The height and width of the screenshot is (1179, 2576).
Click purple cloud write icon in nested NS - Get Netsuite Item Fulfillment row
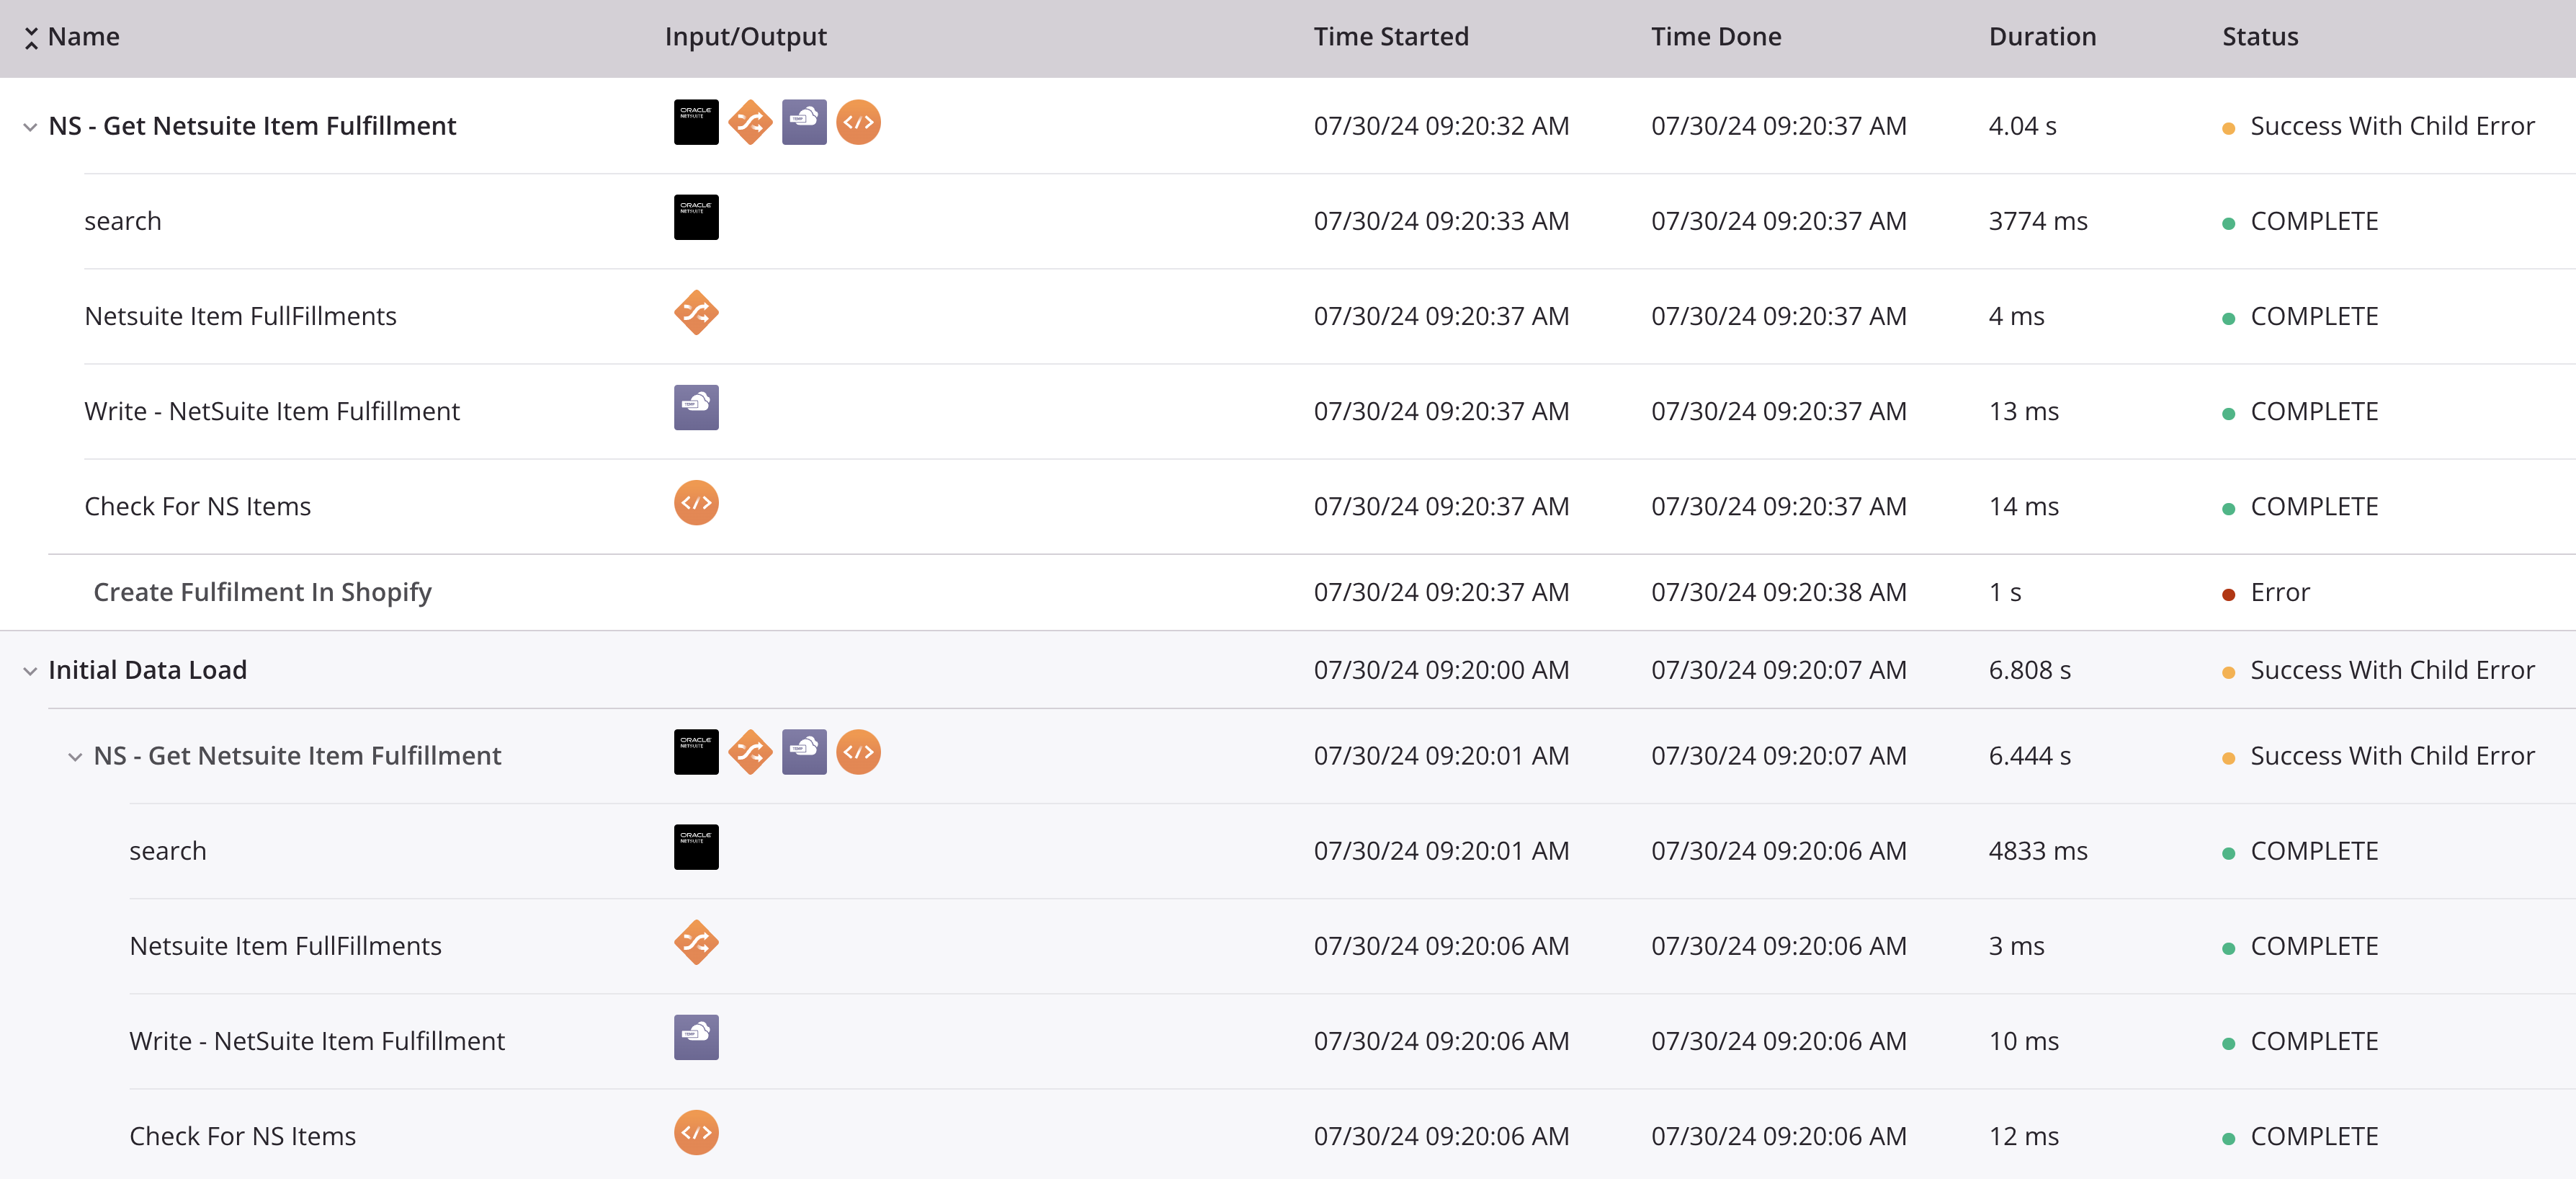[804, 752]
